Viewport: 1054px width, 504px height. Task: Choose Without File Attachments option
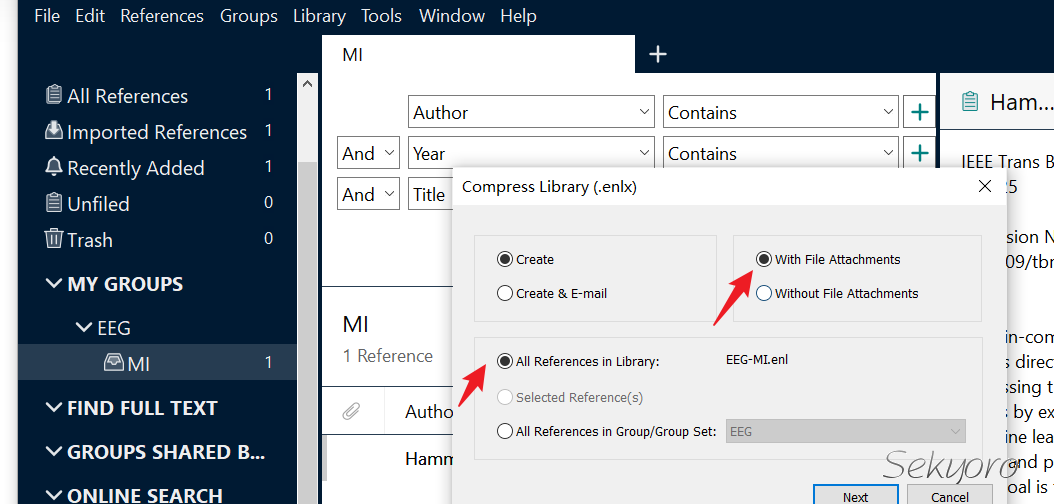(x=764, y=294)
